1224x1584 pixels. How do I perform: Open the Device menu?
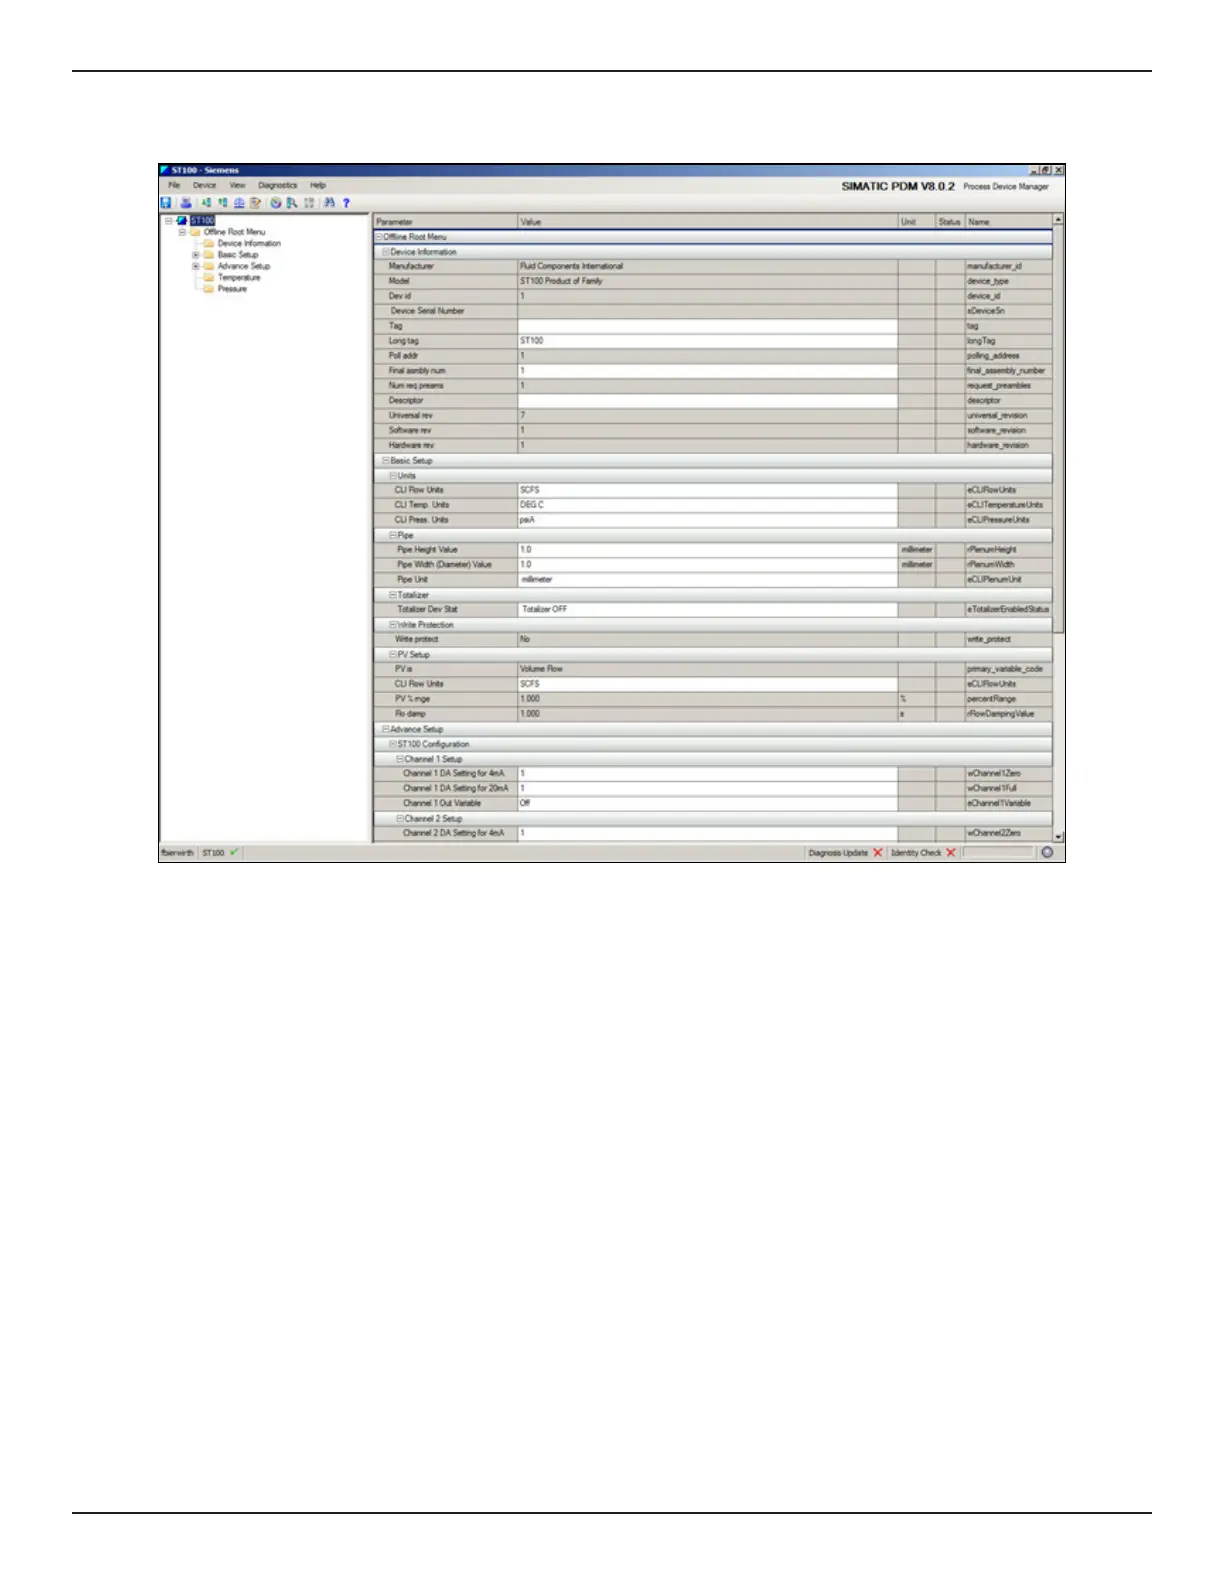[204, 186]
